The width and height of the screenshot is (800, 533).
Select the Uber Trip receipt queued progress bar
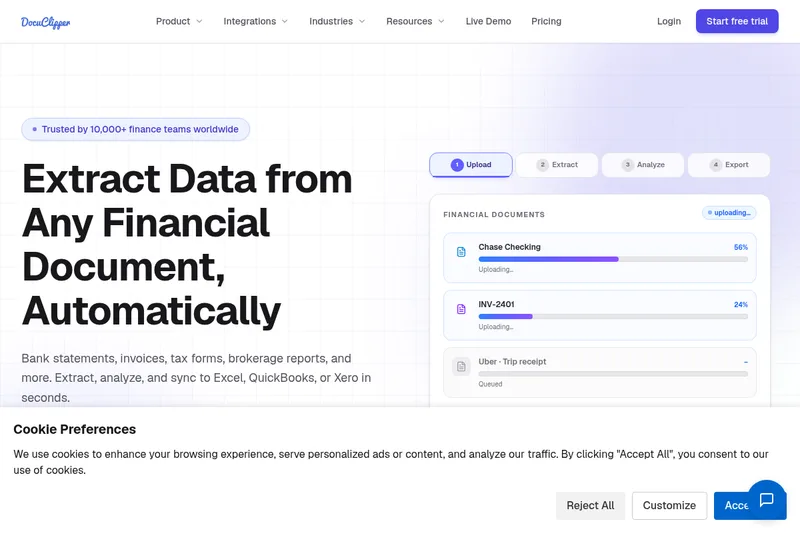coord(613,373)
